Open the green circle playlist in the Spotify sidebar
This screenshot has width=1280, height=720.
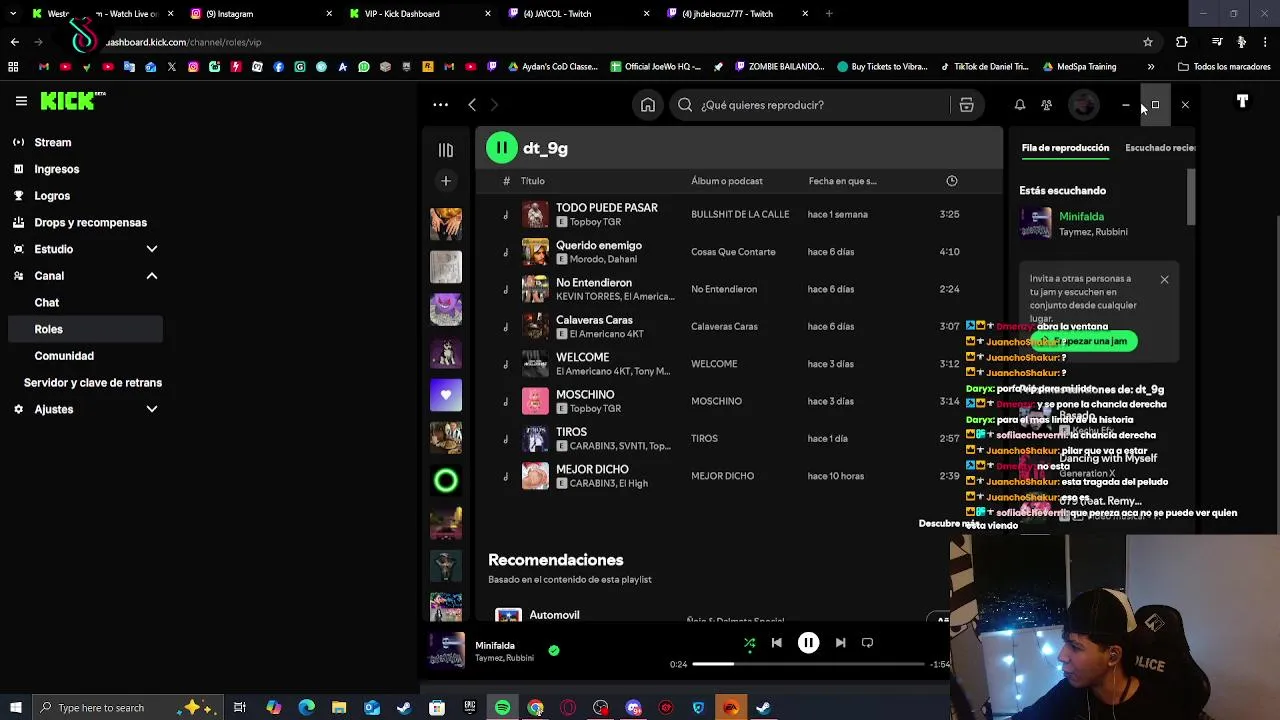click(x=446, y=481)
